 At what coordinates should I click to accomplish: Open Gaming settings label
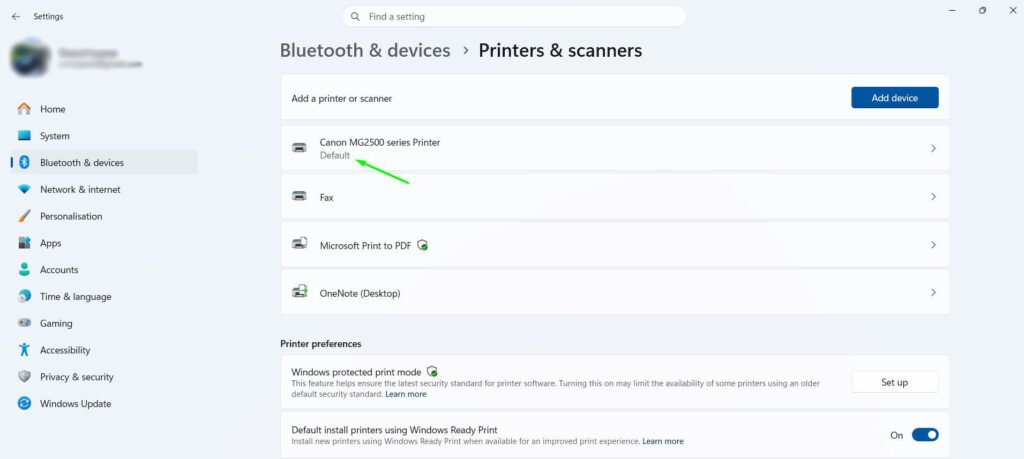56,323
